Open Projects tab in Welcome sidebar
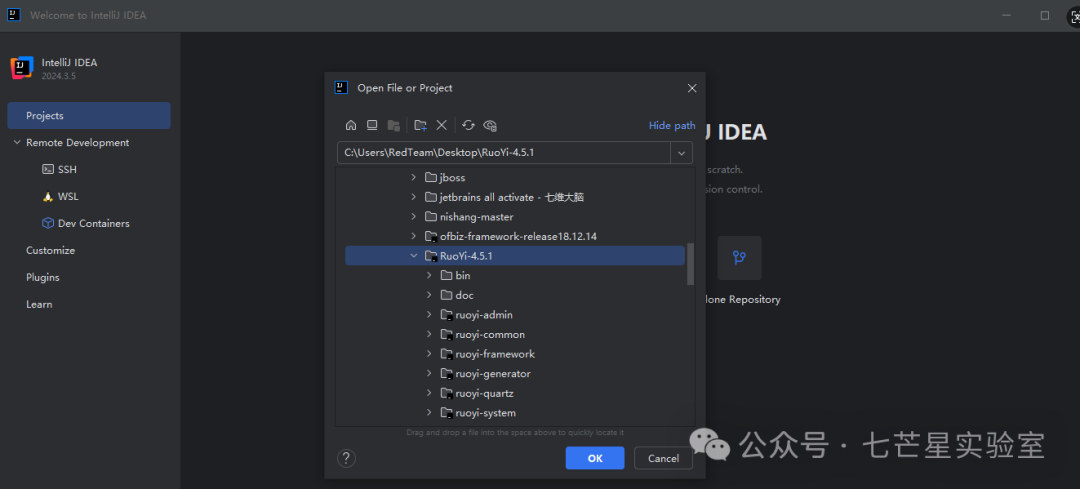The image size is (1080, 489). click(89, 116)
